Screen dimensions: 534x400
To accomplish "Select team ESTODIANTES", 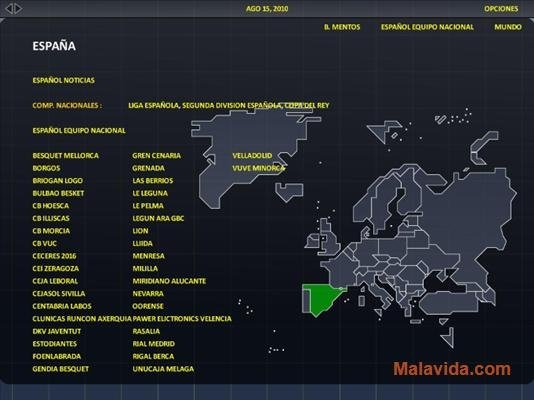I will click(x=54, y=344).
